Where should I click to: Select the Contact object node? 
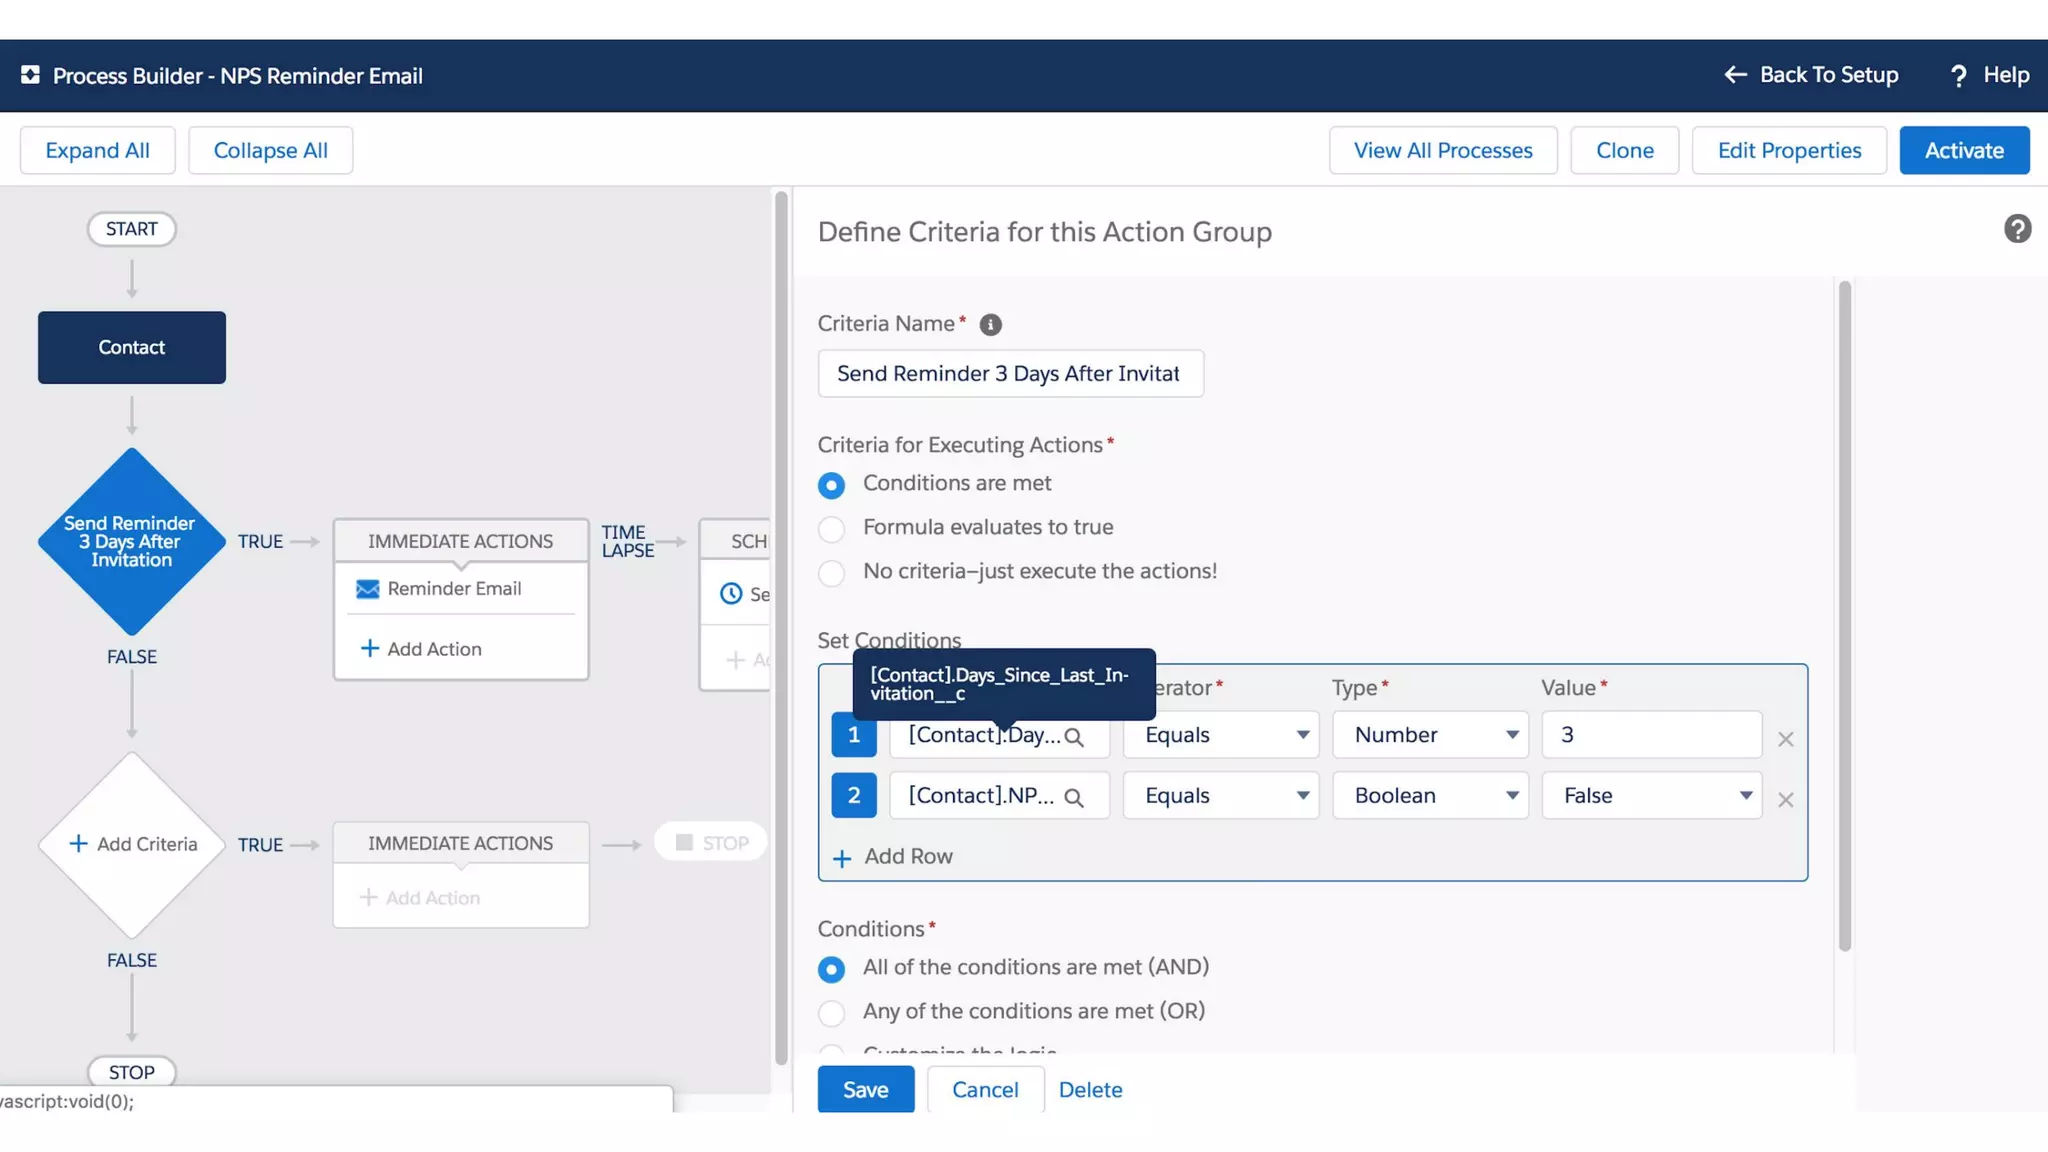pos(132,347)
